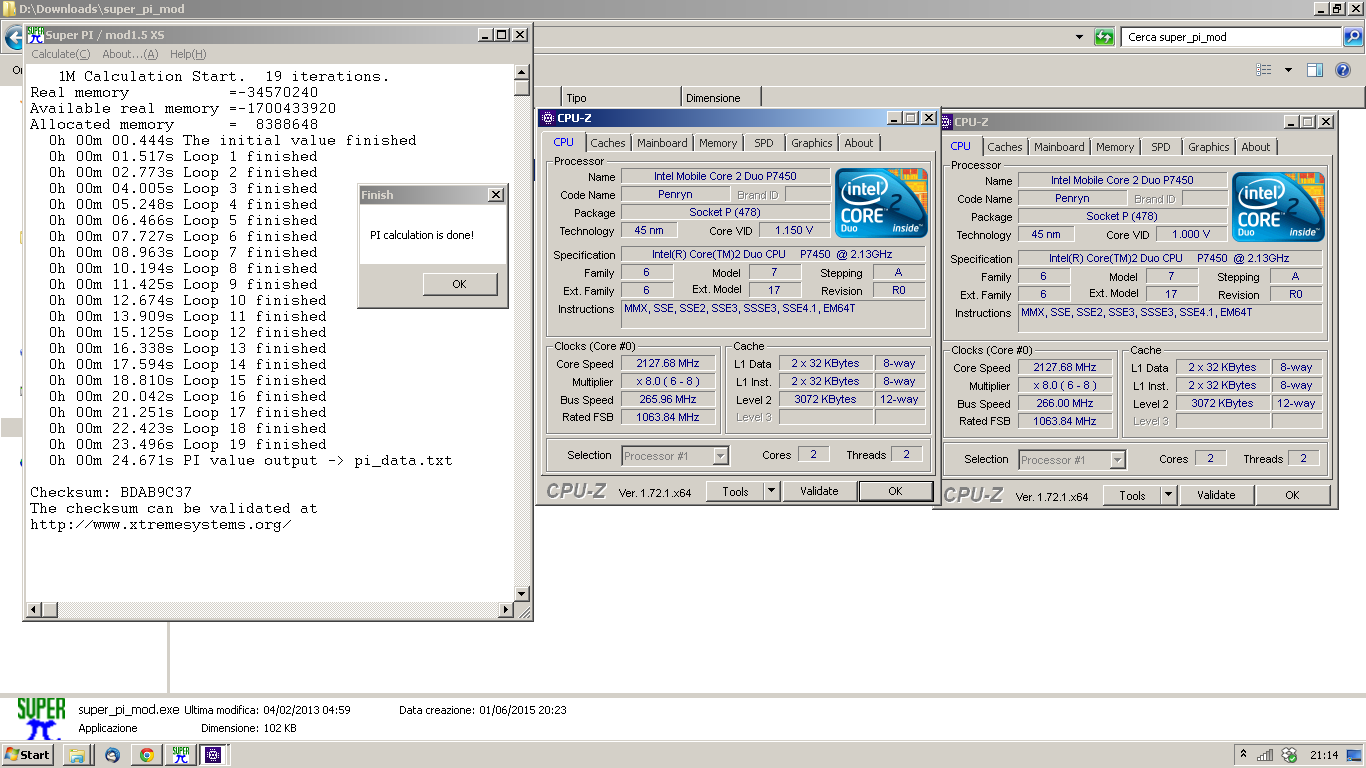This screenshot has height=768, width=1366.
Task: Close the Finish dialog with X
Action: (x=495, y=195)
